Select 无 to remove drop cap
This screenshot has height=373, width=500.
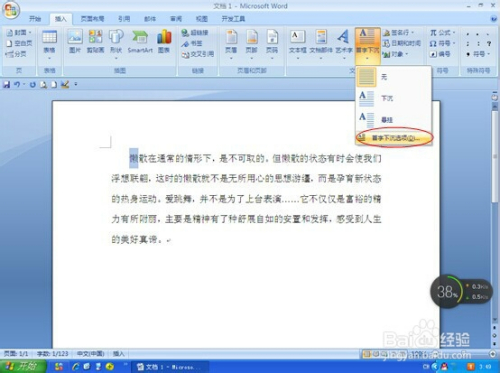tap(394, 77)
